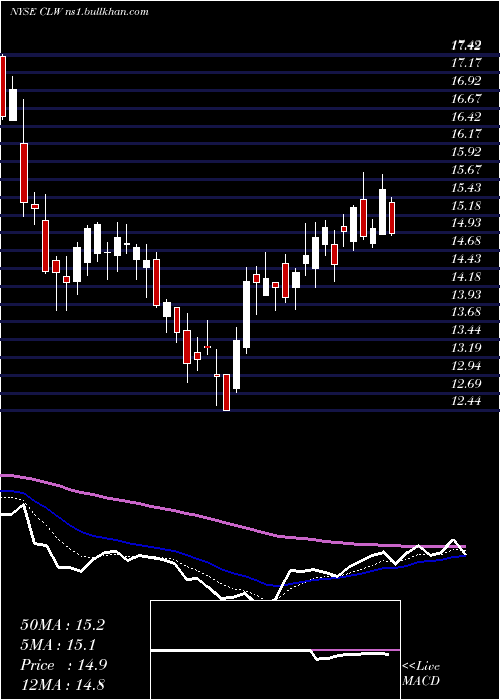
Task: Click the 16.67 price axis label
Action: coord(466,99)
